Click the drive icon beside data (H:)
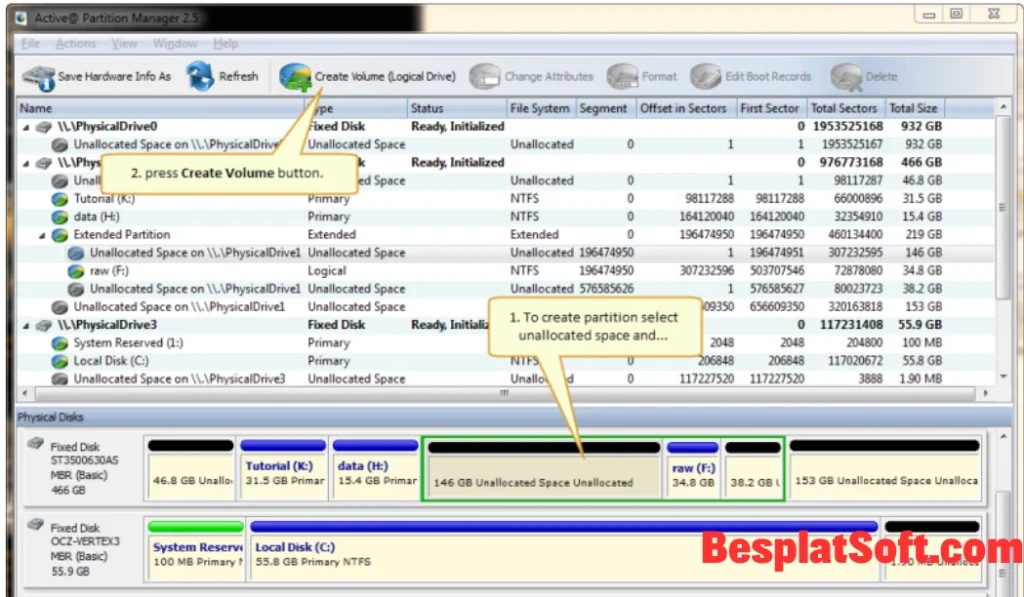This screenshot has height=597, width=1024. tap(59, 216)
